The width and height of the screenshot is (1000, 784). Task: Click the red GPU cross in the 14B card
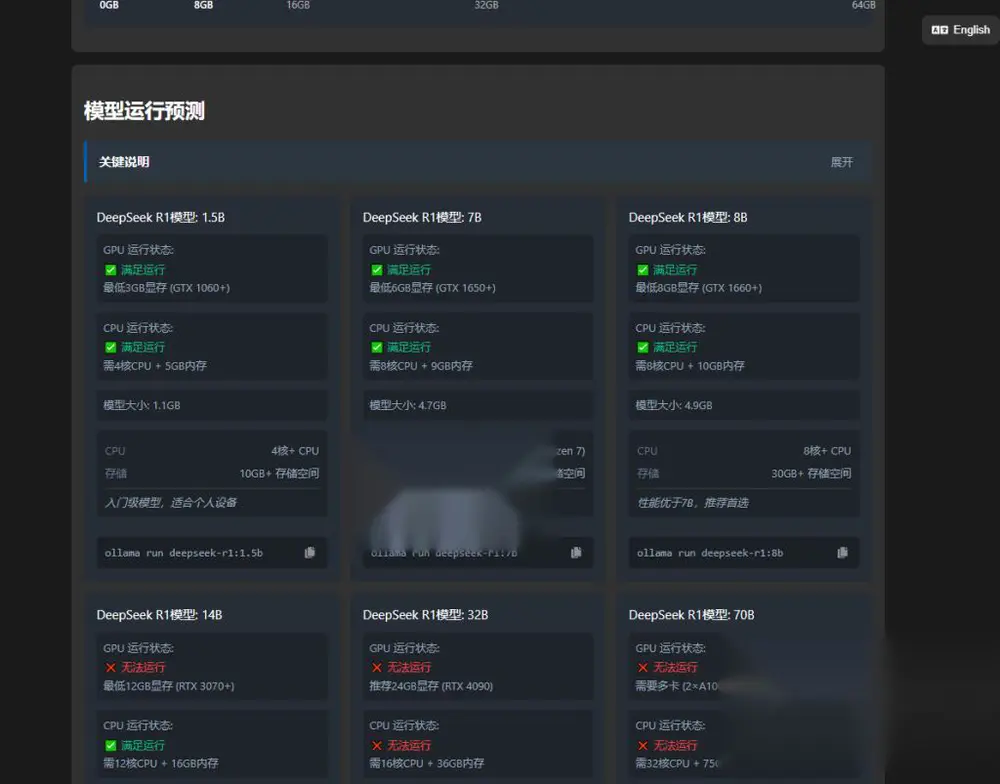(110, 667)
